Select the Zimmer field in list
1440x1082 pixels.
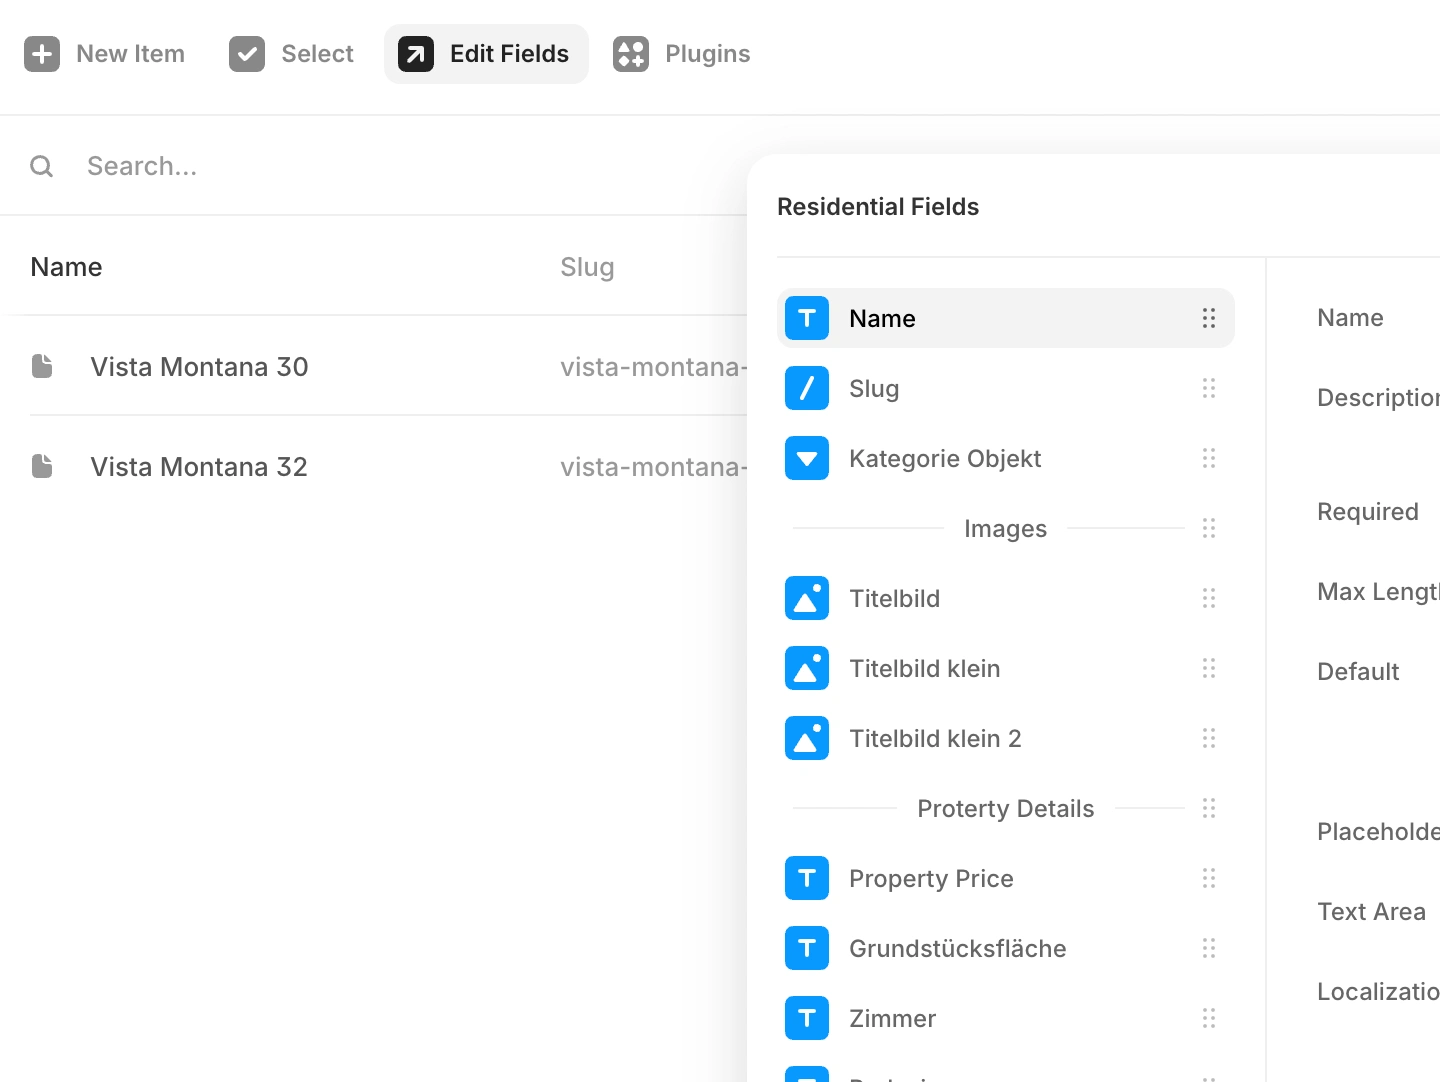coord(892,1018)
